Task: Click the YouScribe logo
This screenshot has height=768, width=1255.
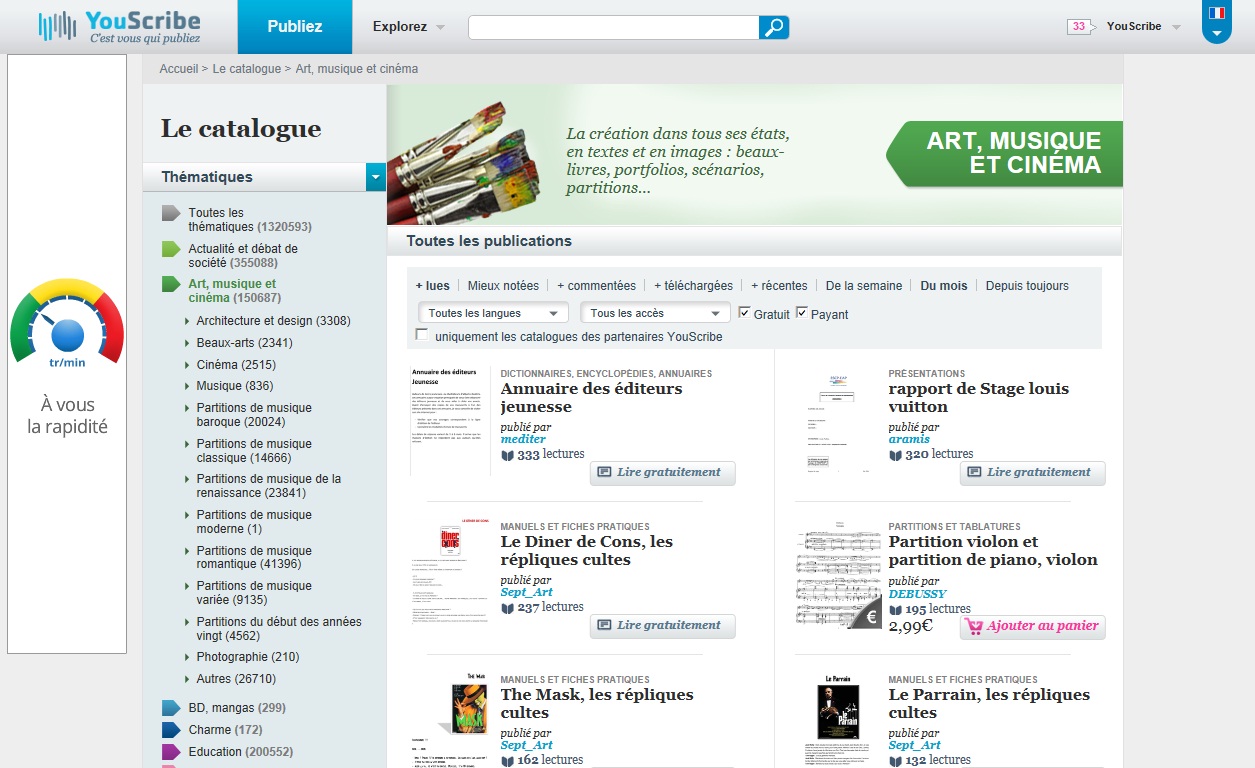Action: click(x=119, y=27)
